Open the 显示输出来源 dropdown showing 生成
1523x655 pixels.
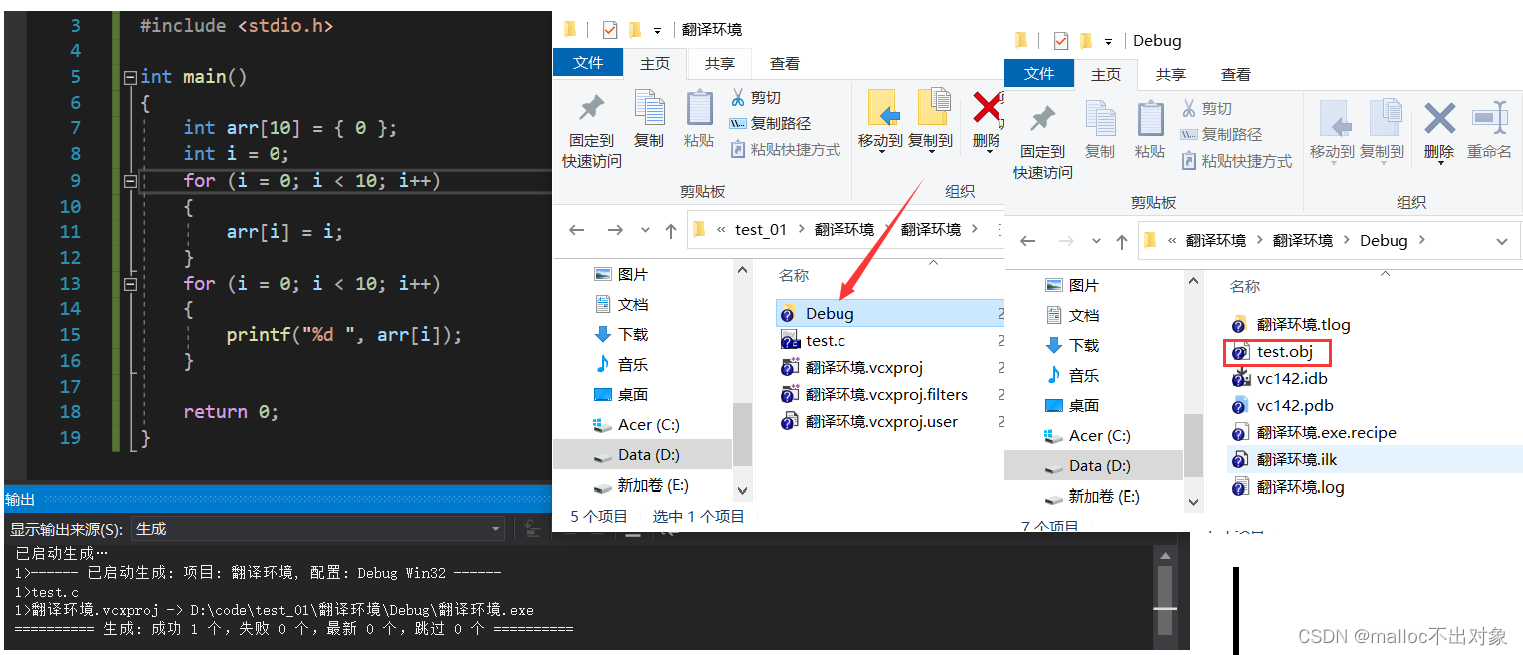(x=496, y=529)
